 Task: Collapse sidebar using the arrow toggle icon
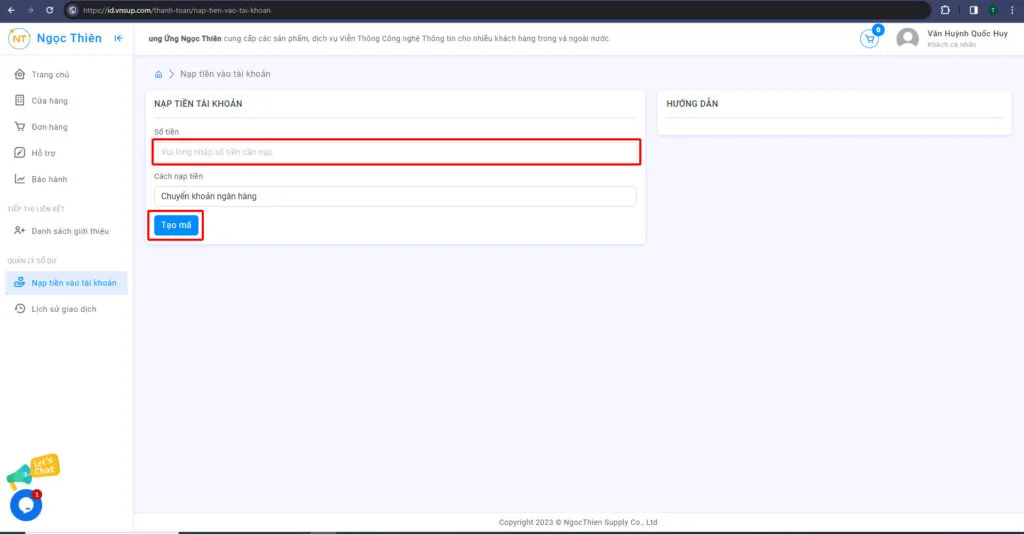click(x=119, y=39)
